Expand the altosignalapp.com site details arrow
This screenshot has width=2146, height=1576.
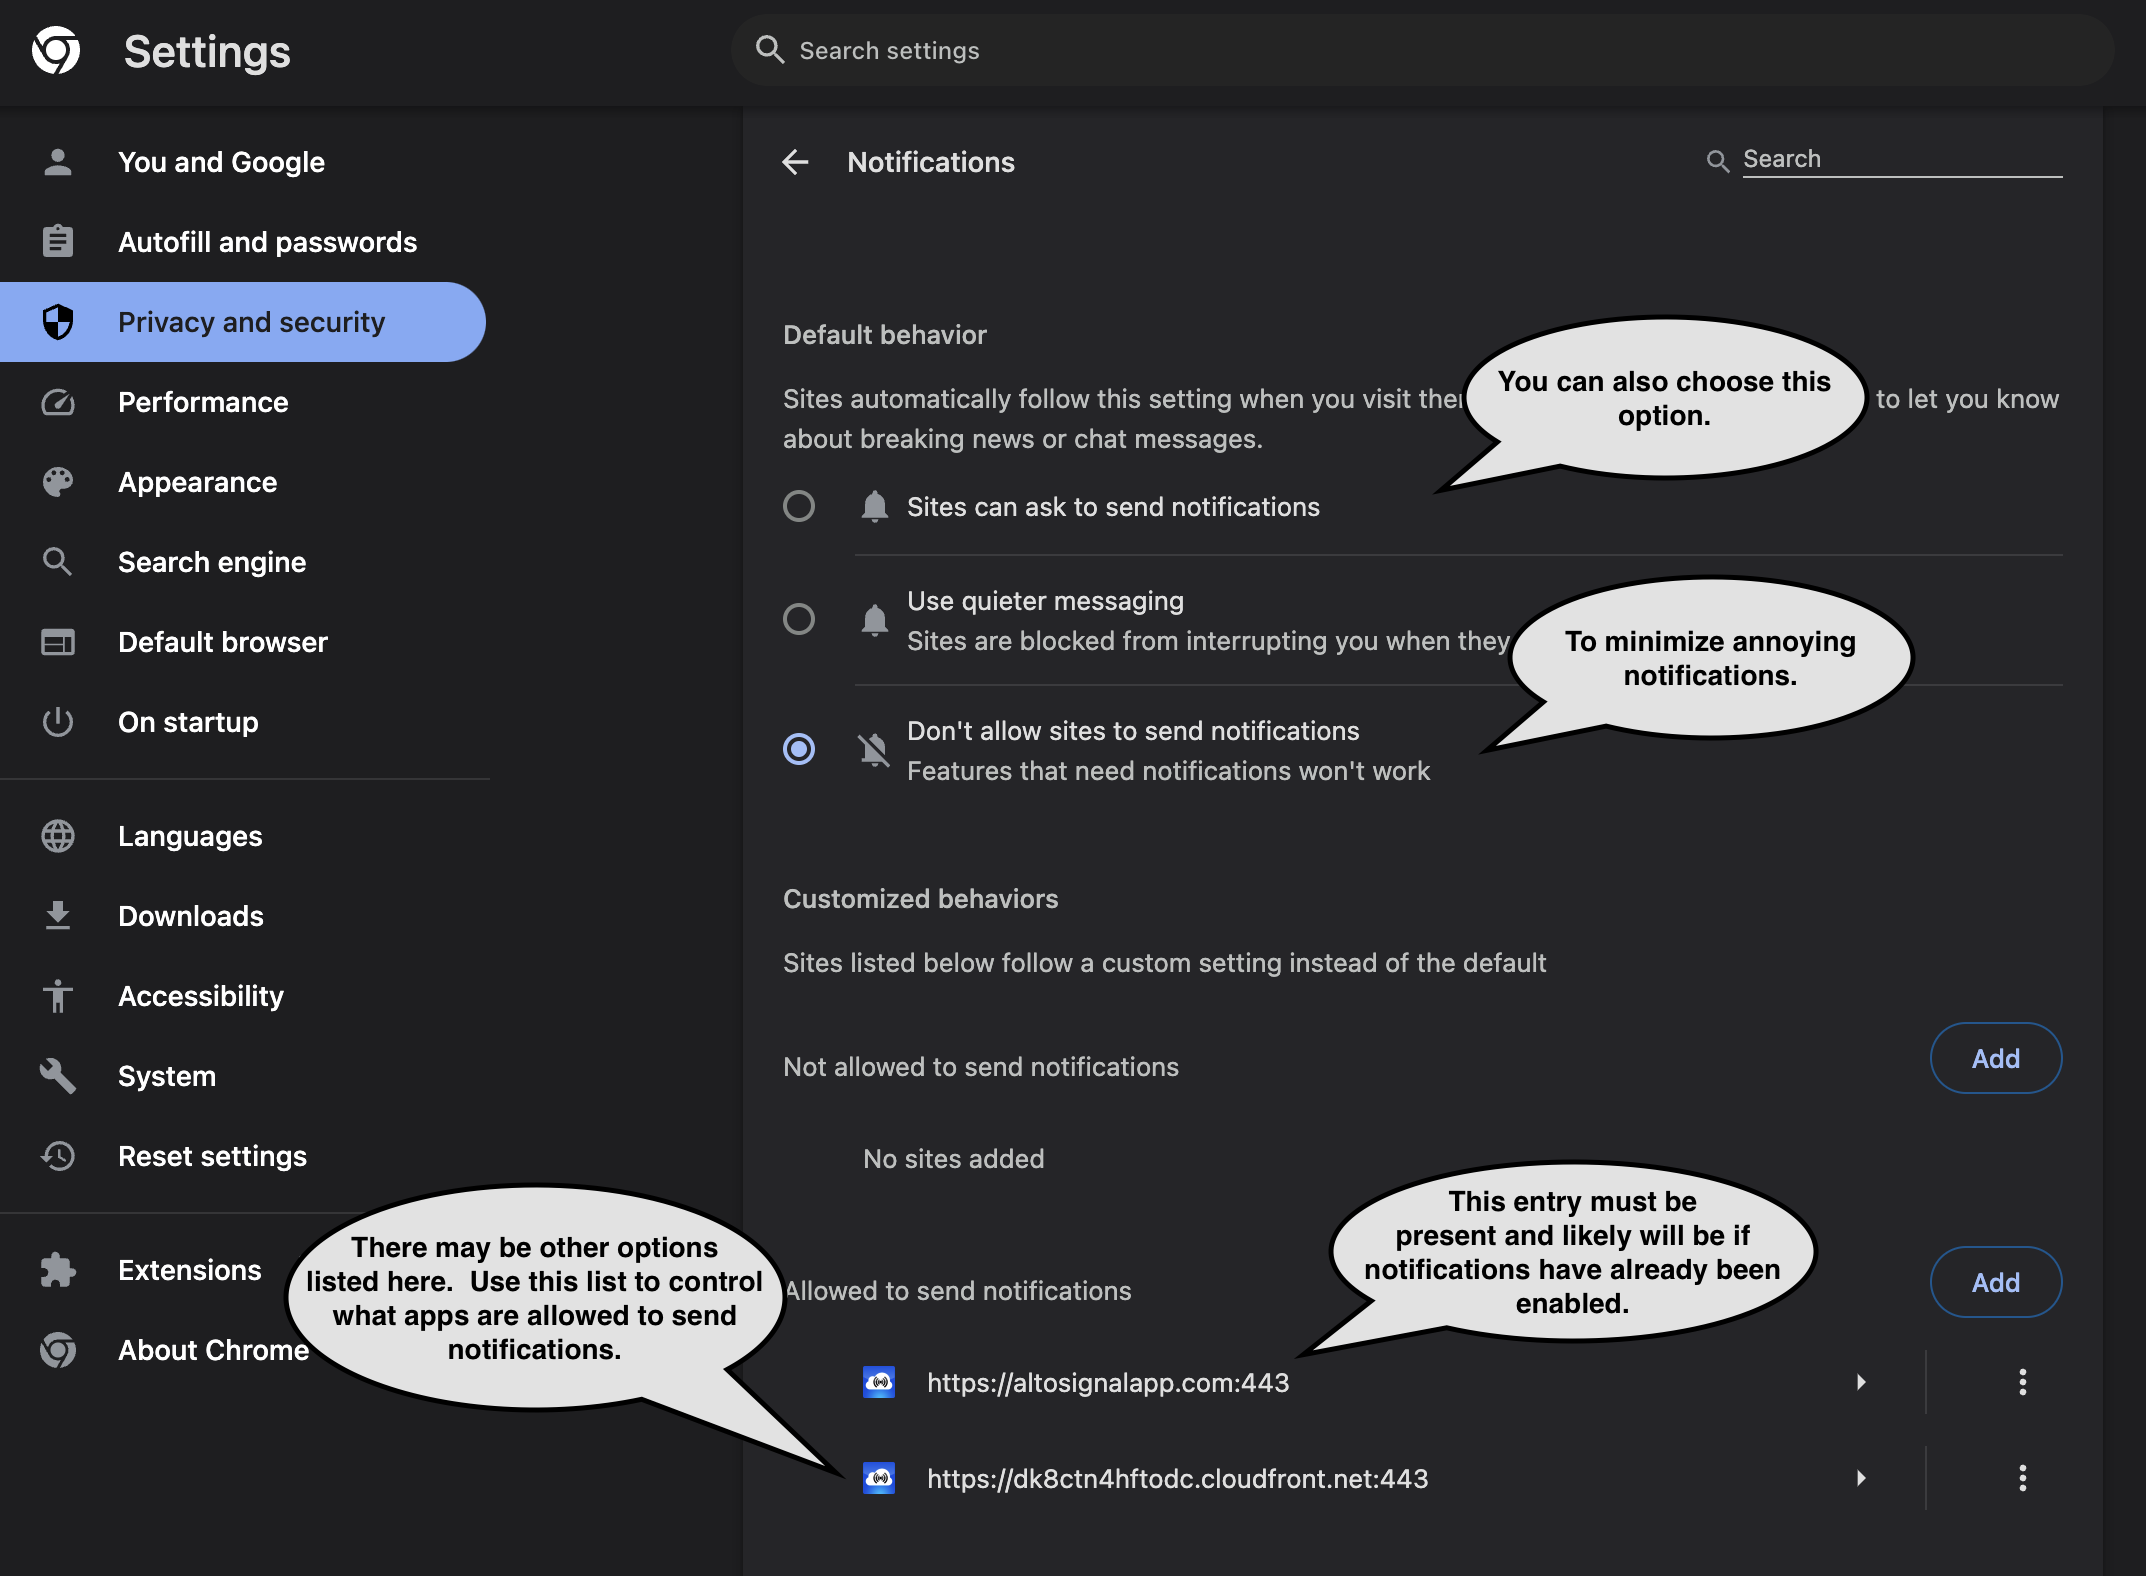[1860, 1382]
